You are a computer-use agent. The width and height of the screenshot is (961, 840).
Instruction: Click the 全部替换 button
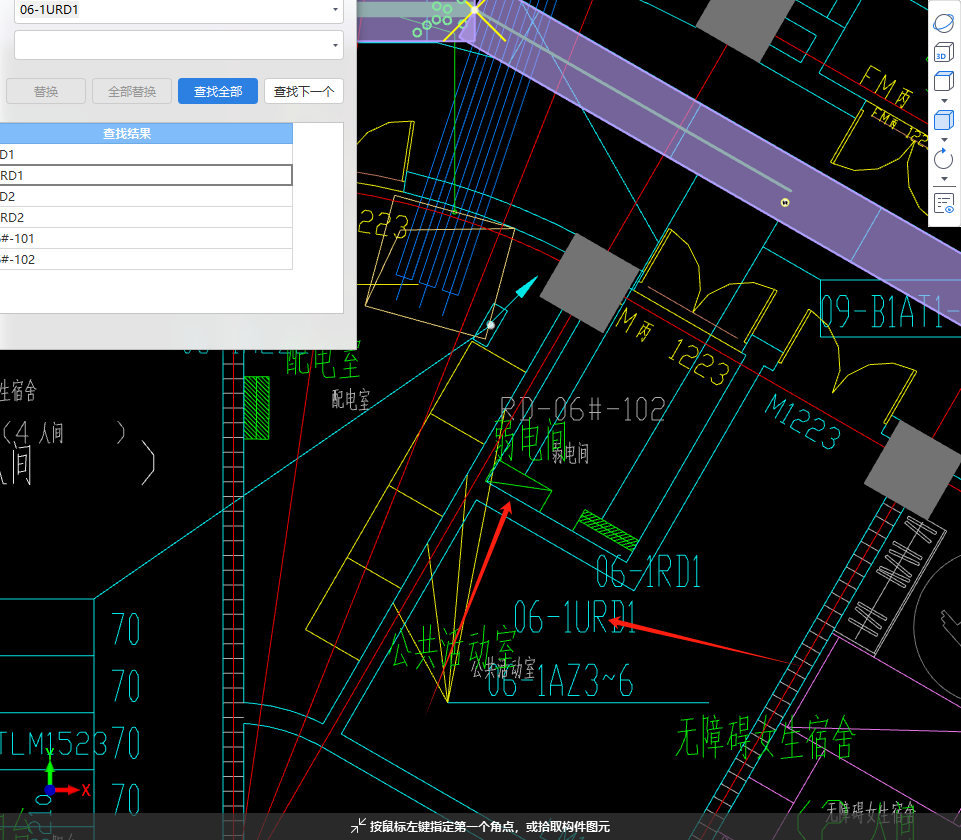[132, 91]
